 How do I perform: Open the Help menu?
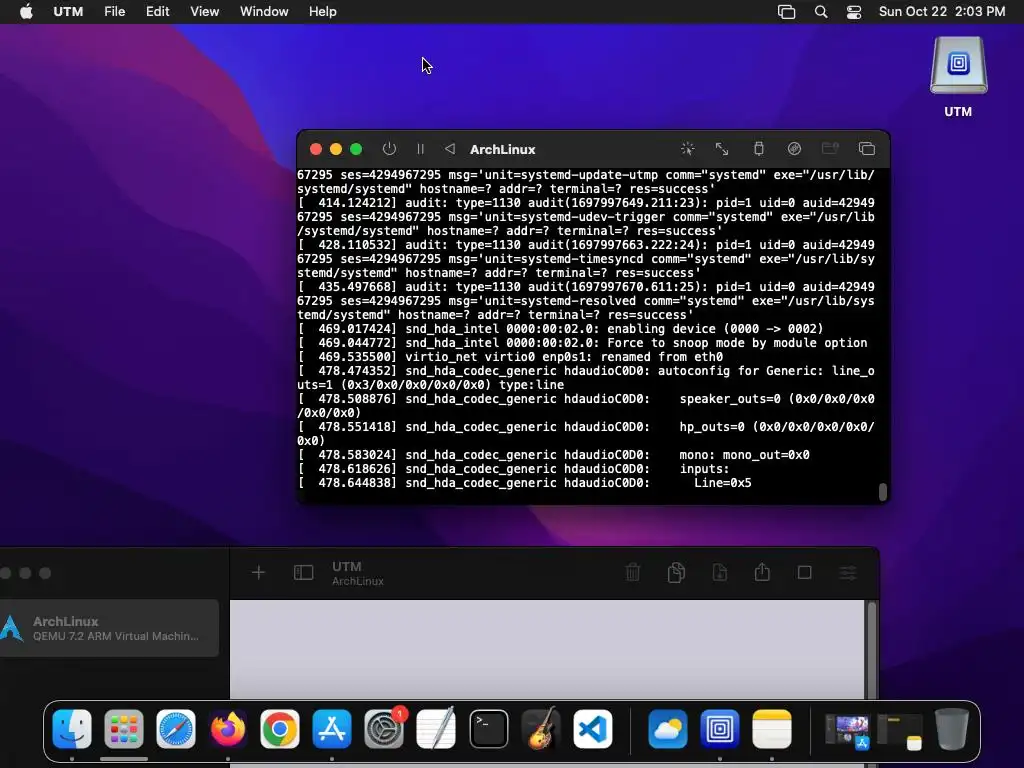click(x=323, y=12)
